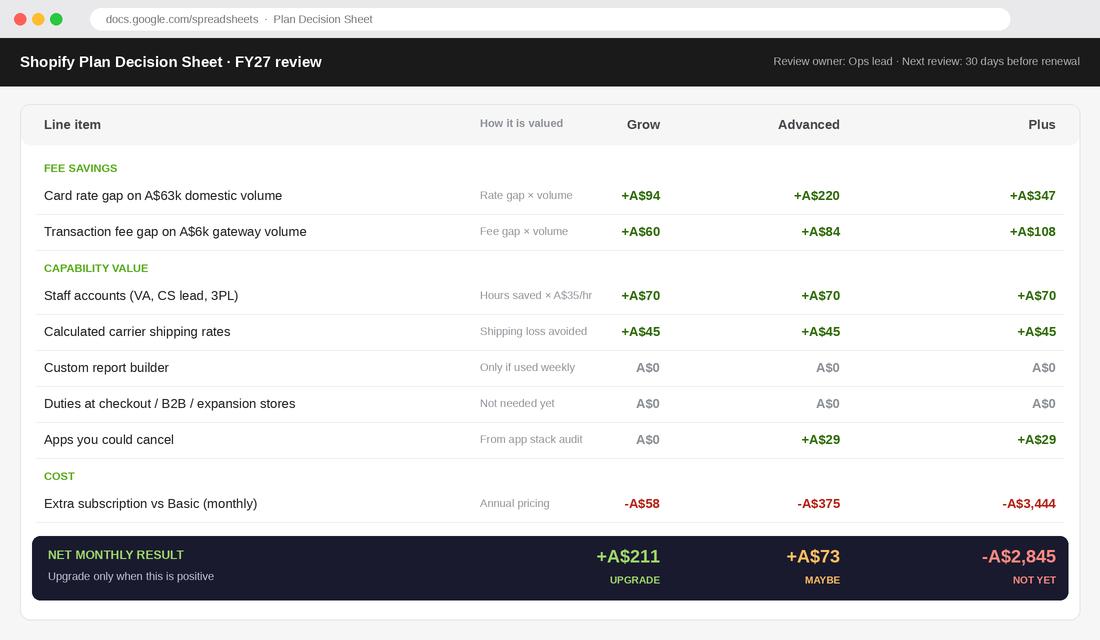Click the green maximize window button
1100x640 pixels.
(56, 19)
